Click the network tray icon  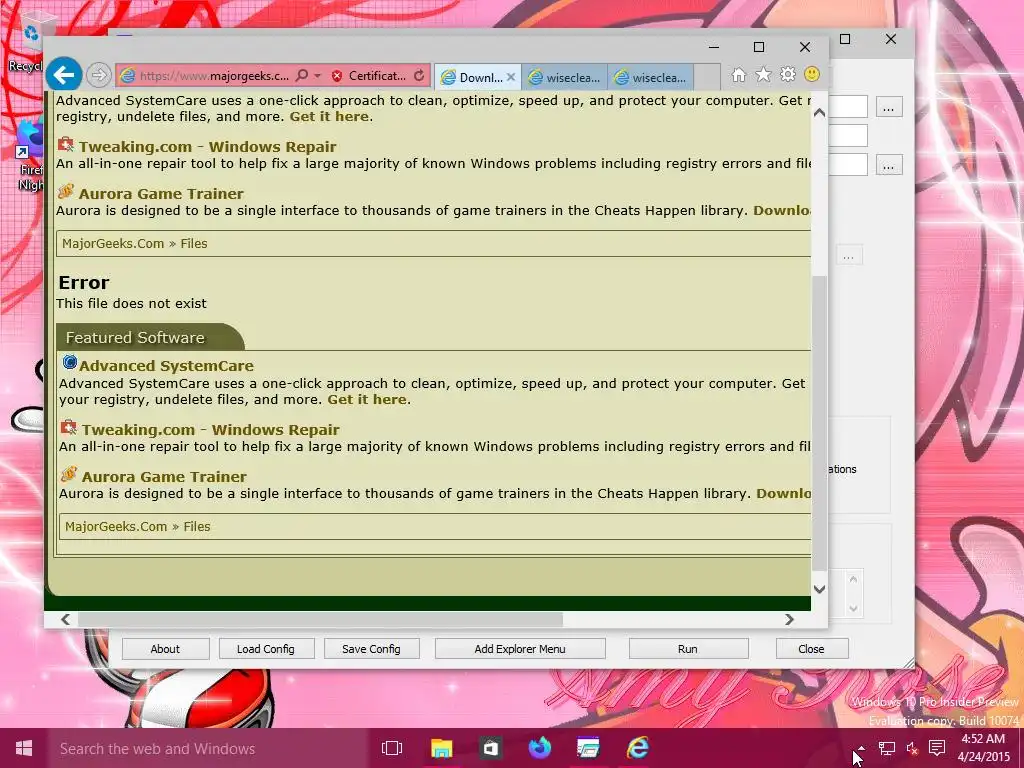point(886,748)
